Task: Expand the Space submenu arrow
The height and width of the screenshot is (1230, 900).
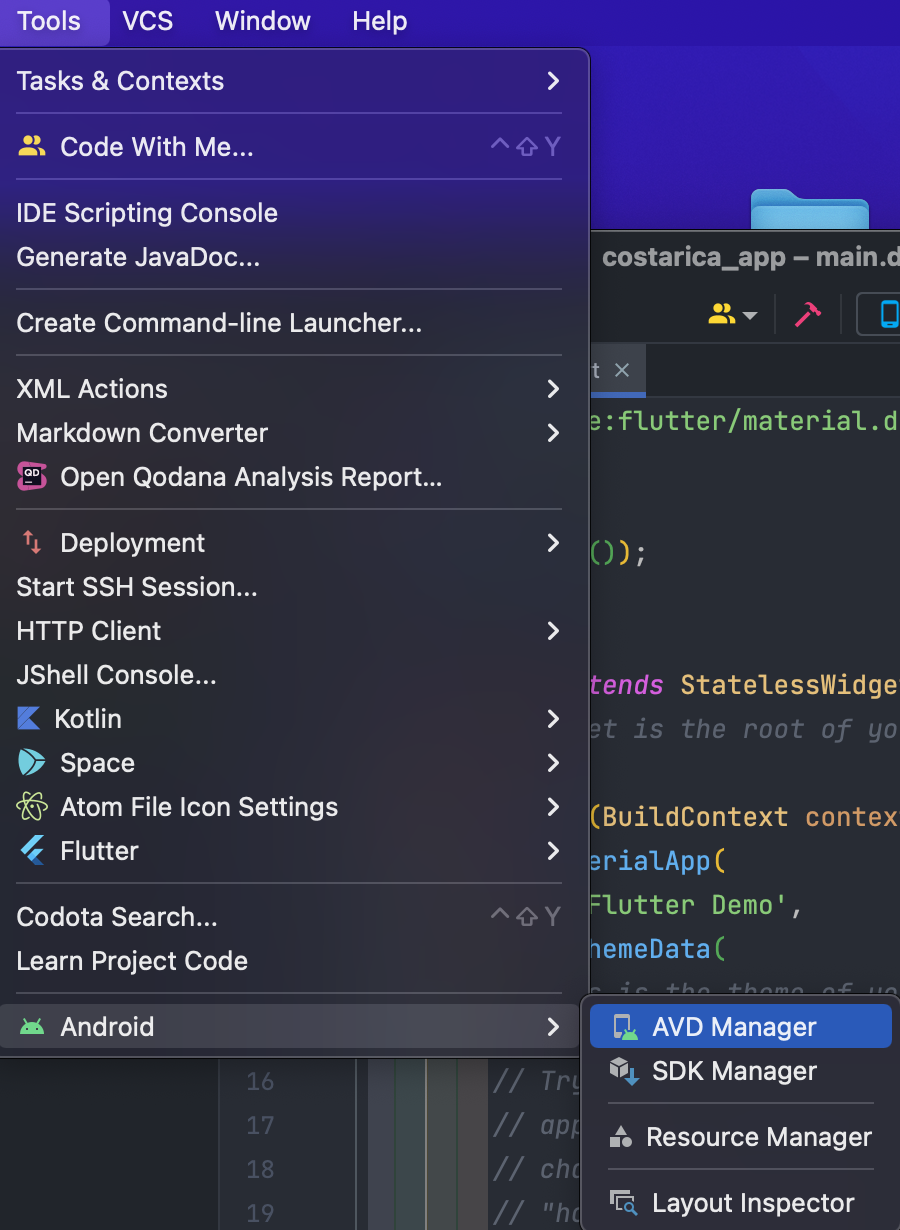Action: (553, 763)
